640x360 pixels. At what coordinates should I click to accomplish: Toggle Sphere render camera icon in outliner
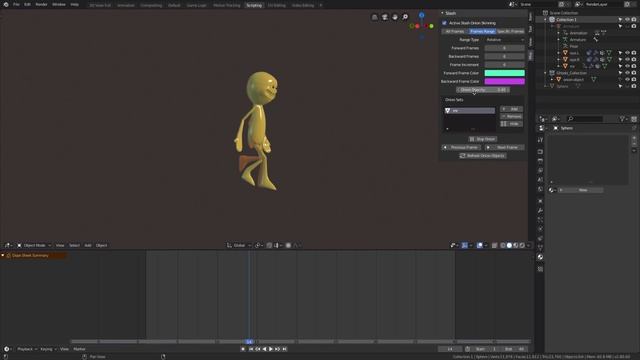(634, 86)
